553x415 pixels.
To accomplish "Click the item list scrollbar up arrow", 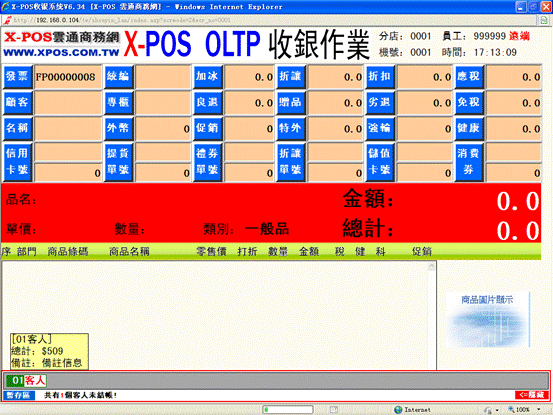I will pyautogui.click(x=431, y=267).
